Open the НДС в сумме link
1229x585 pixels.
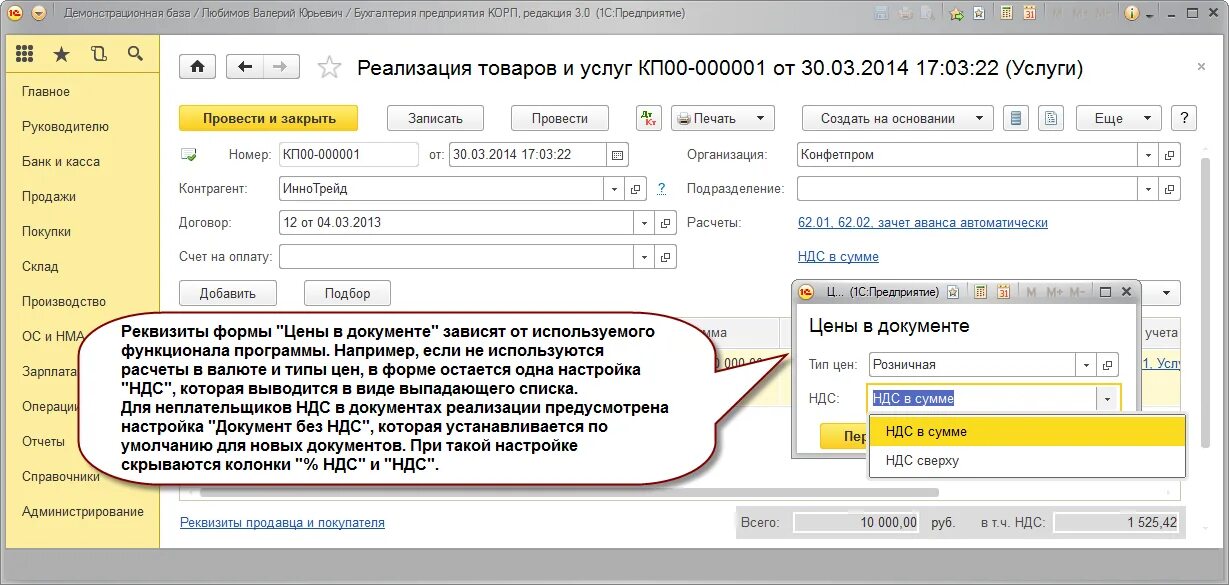[x=838, y=257]
